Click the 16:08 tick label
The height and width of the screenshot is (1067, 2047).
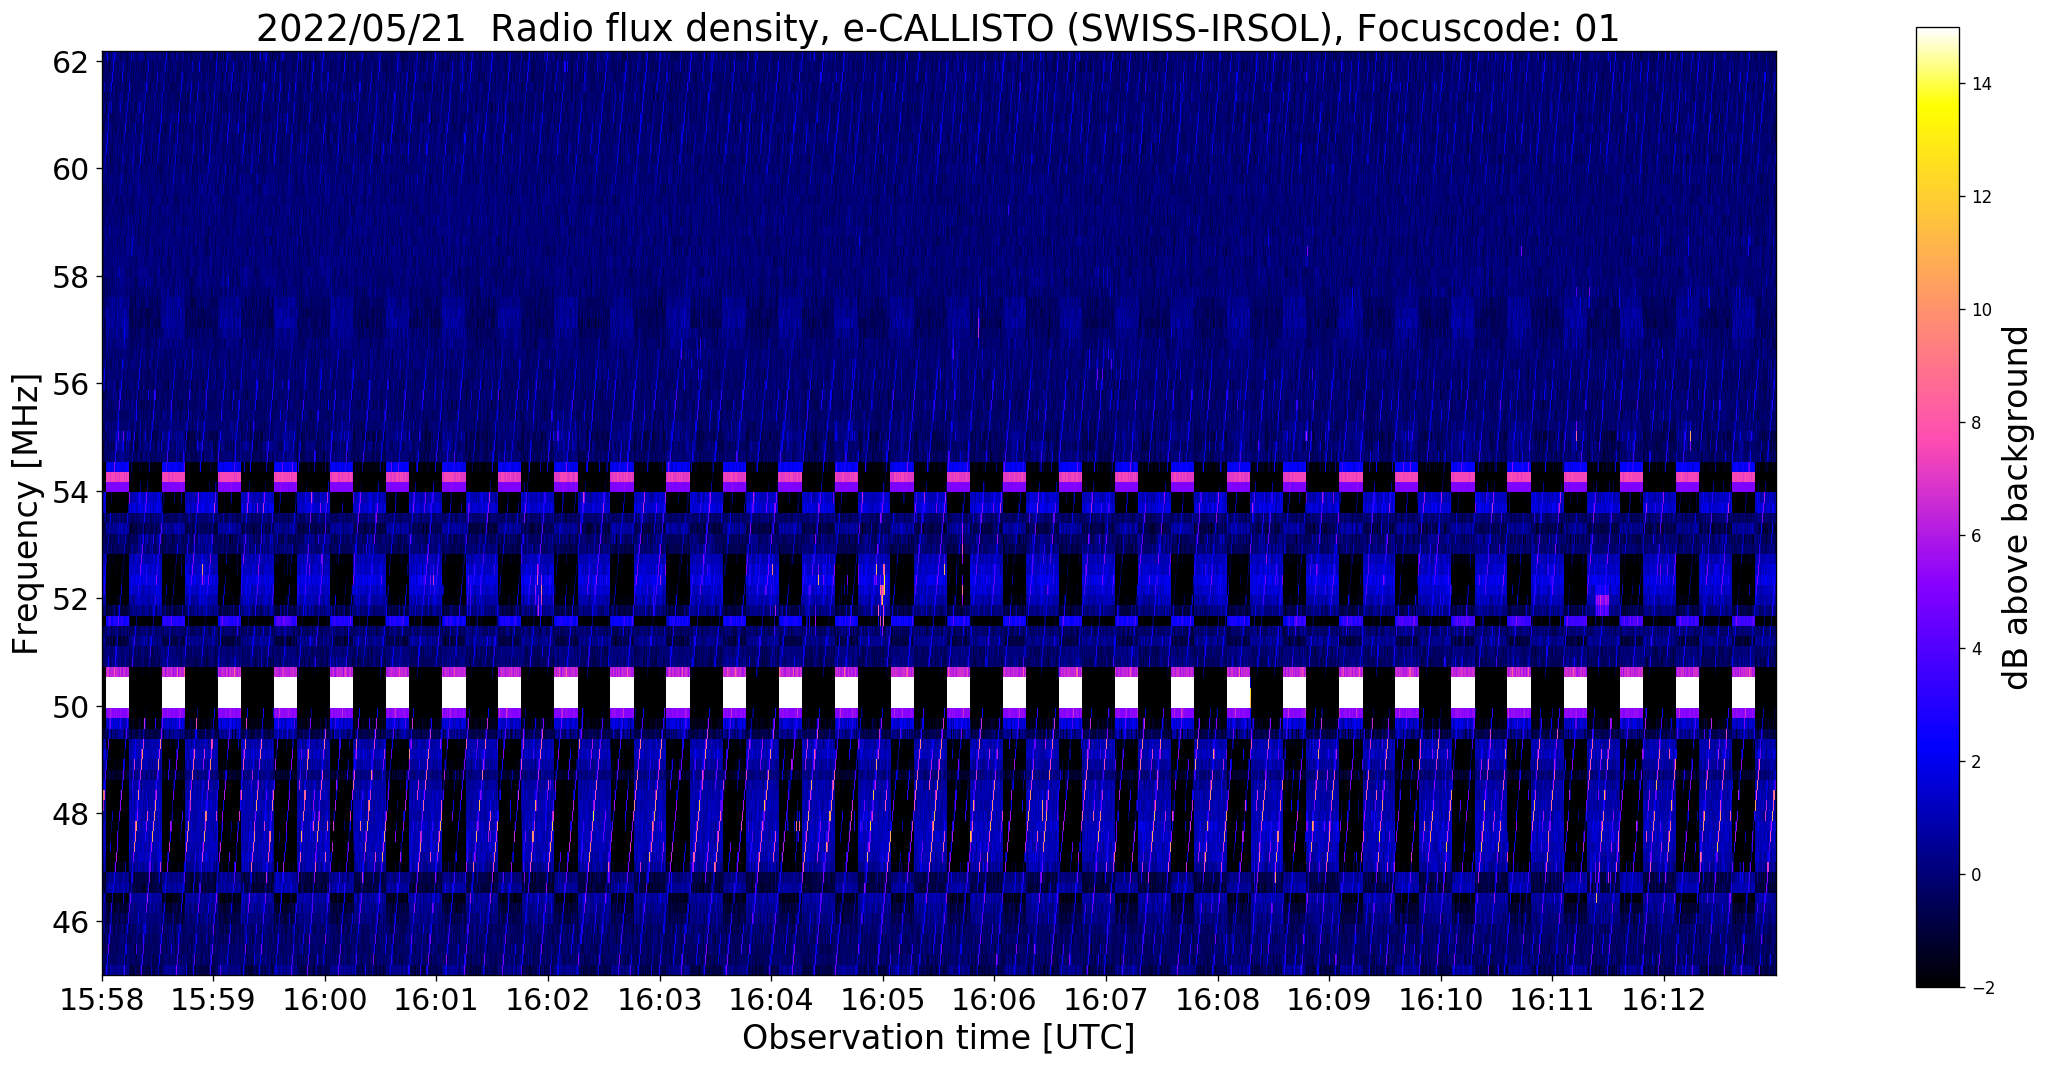point(1218,1001)
